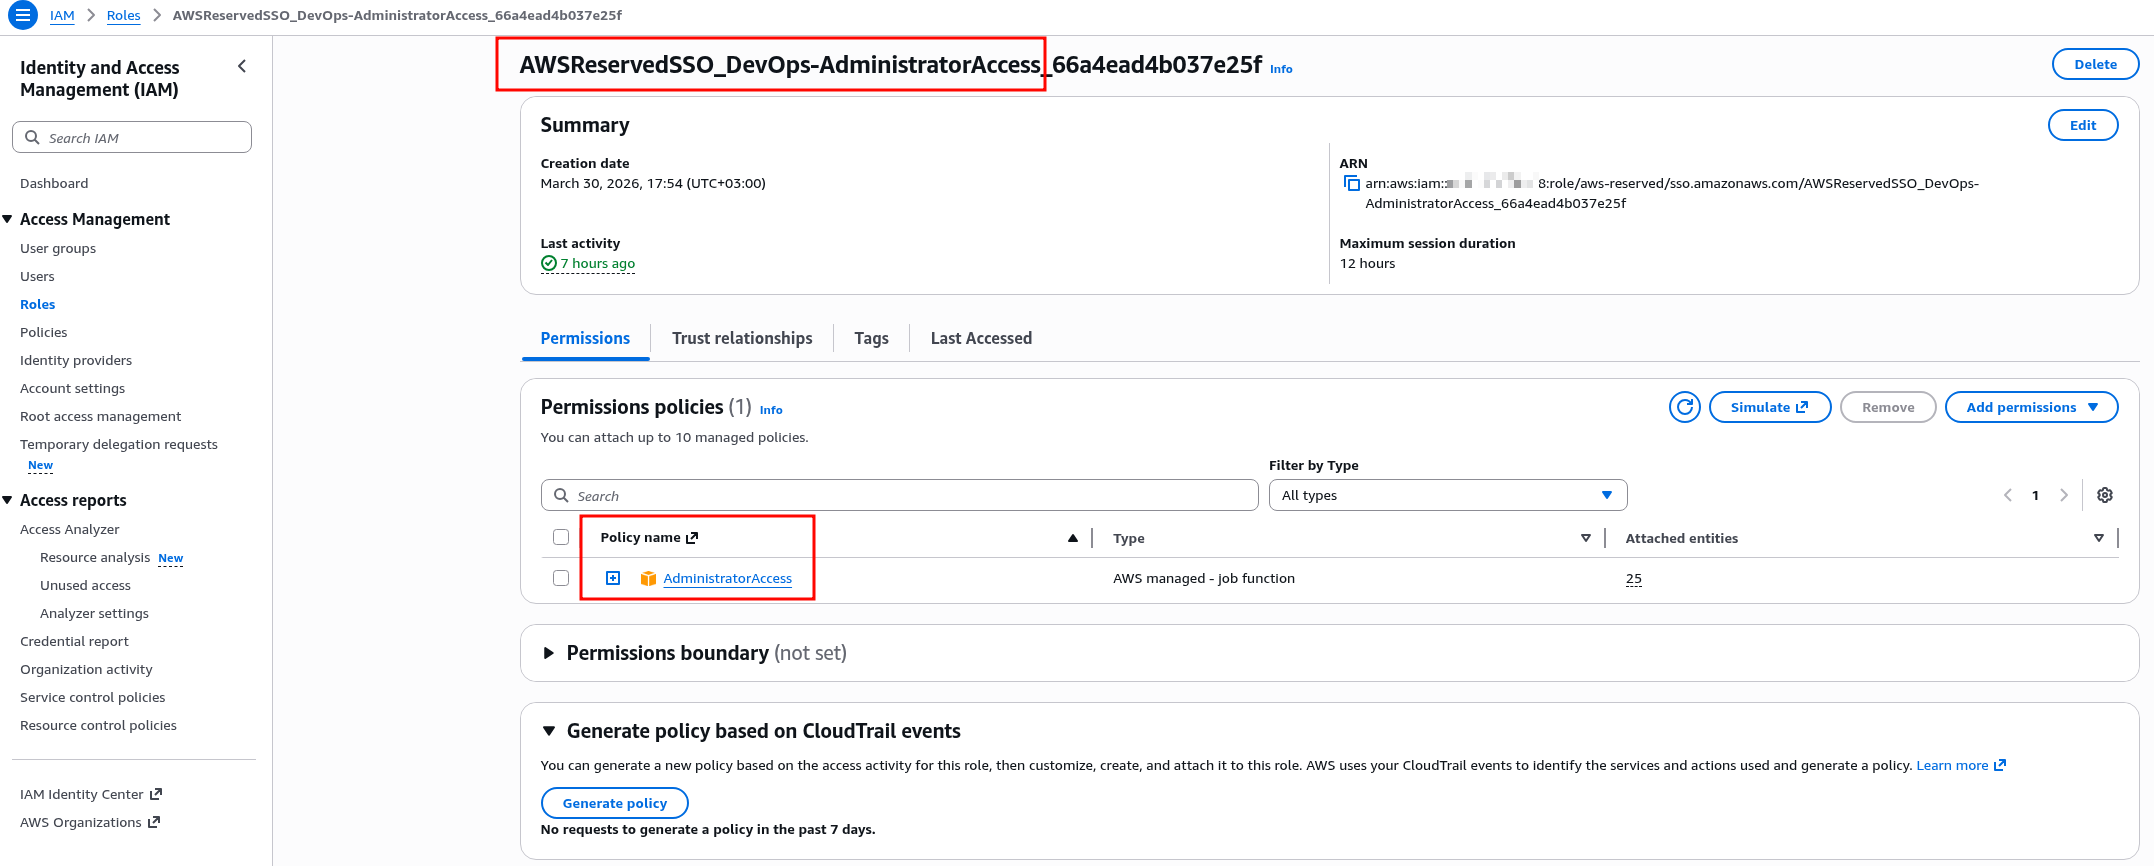Copy the role ARN using the copy icon
This screenshot has height=866, width=2154.
[x=1351, y=184]
